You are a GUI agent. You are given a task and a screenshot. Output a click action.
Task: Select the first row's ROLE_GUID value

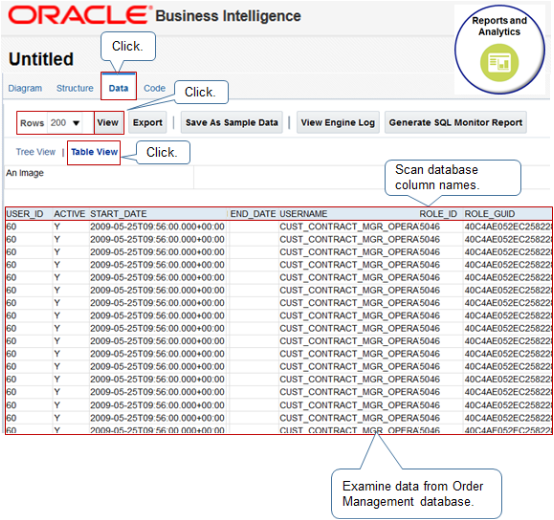508,226
